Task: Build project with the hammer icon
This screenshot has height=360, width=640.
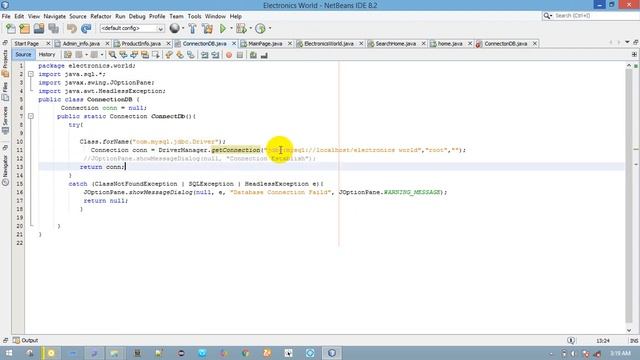Action: 192,29
